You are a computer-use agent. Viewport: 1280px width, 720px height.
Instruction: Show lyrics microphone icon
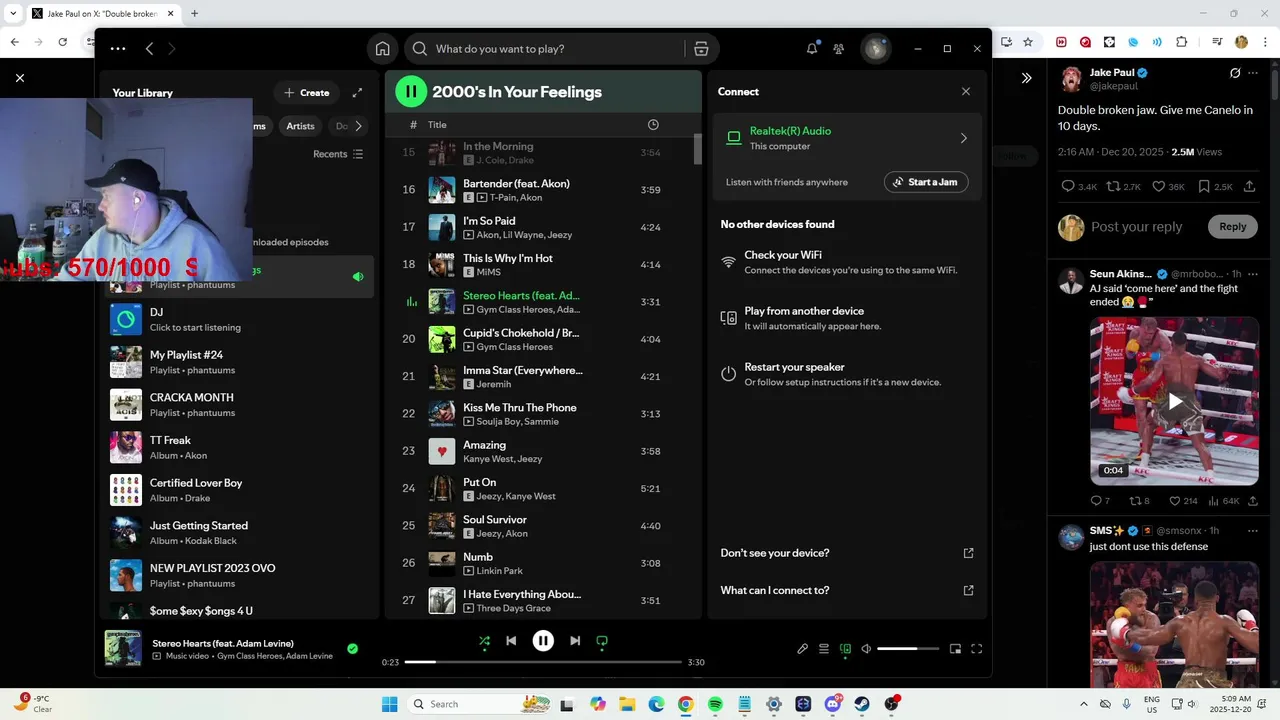(802, 649)
